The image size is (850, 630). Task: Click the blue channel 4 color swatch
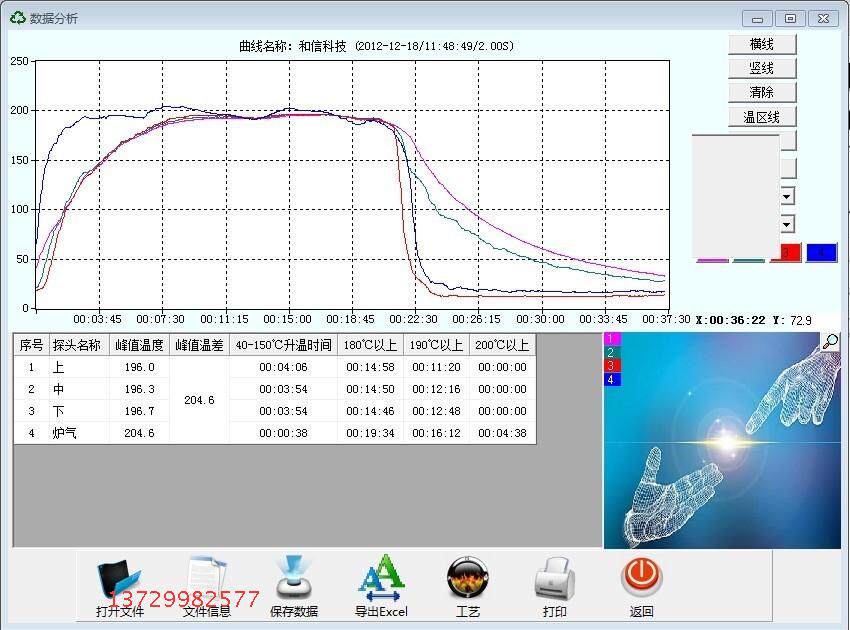821,253
